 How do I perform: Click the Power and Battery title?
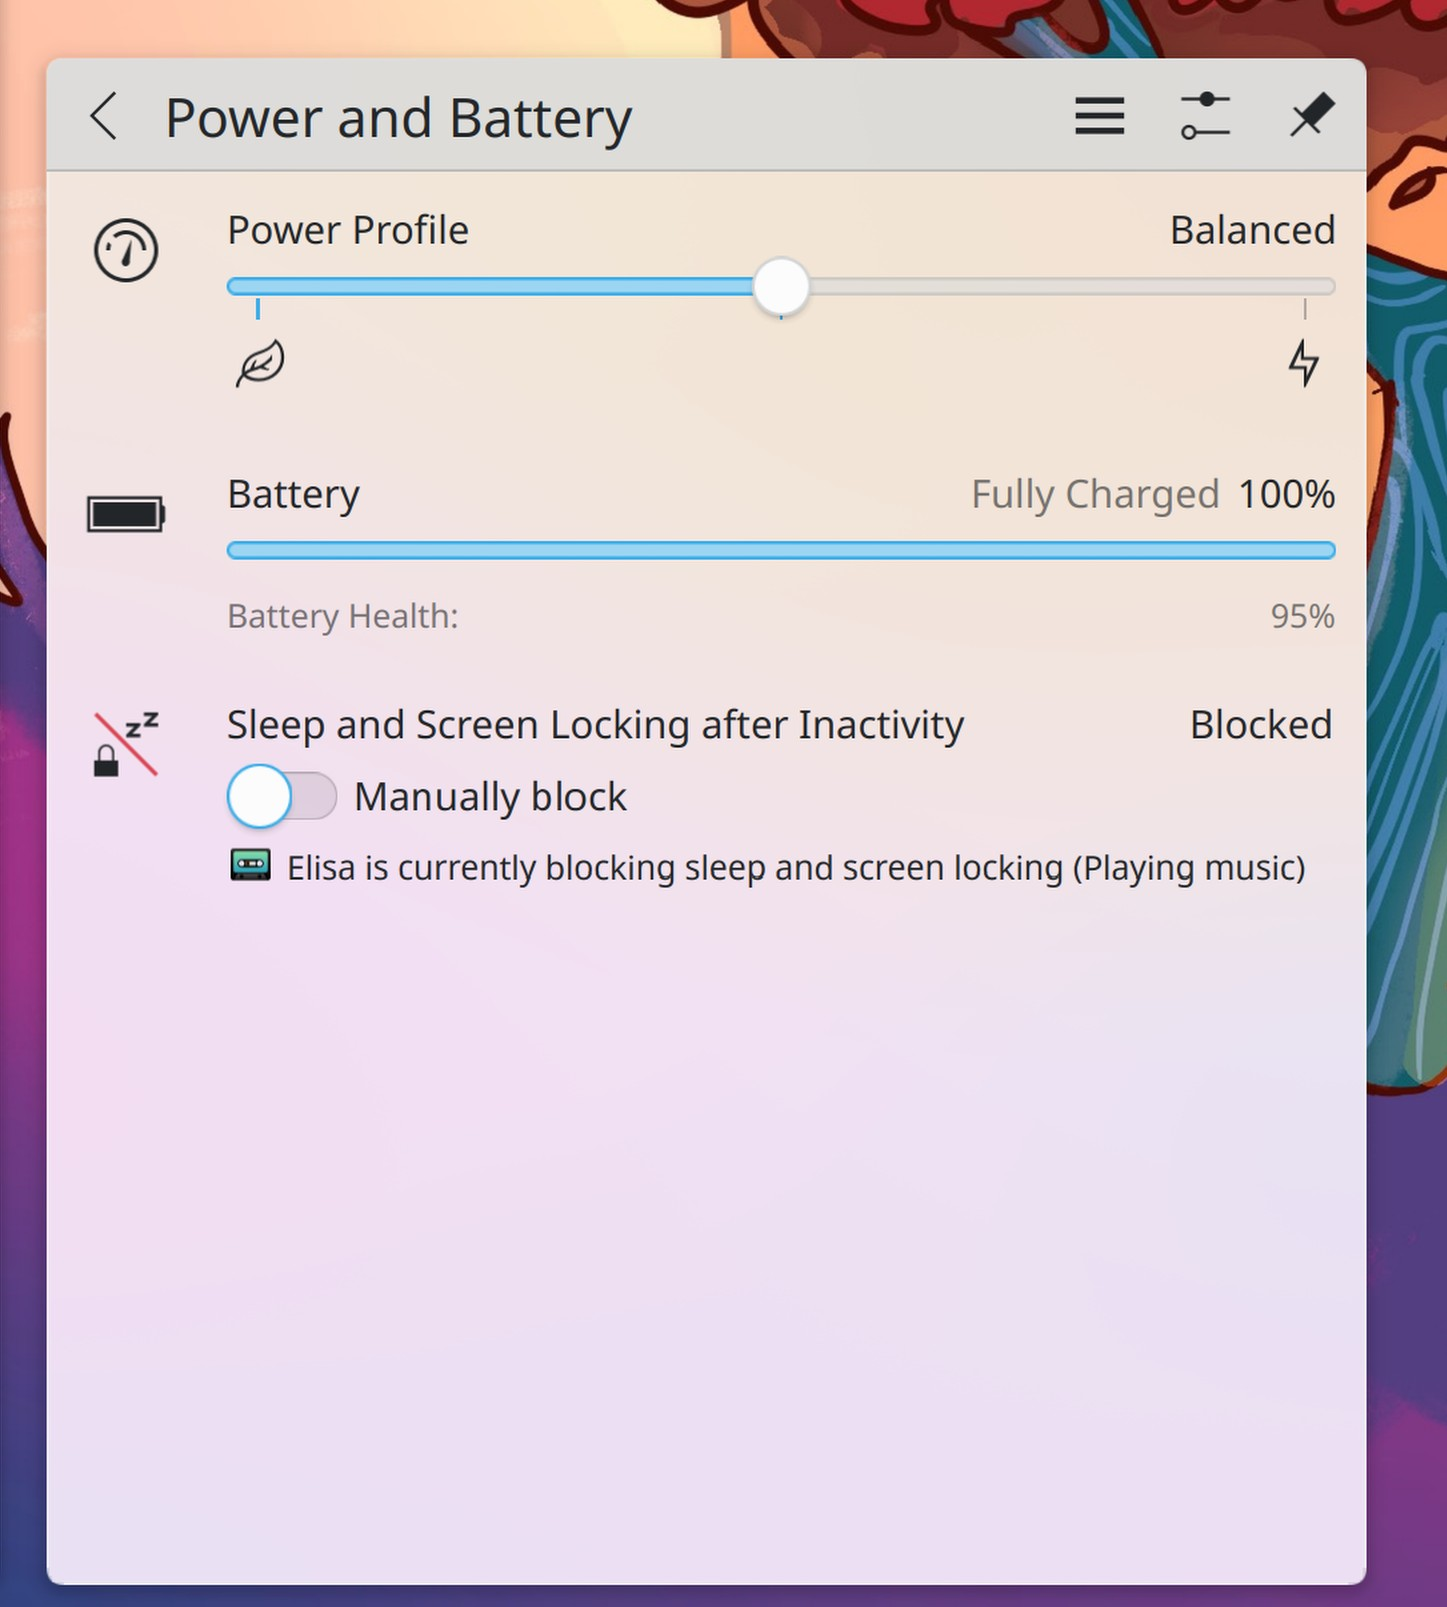(x=398, y=119)
